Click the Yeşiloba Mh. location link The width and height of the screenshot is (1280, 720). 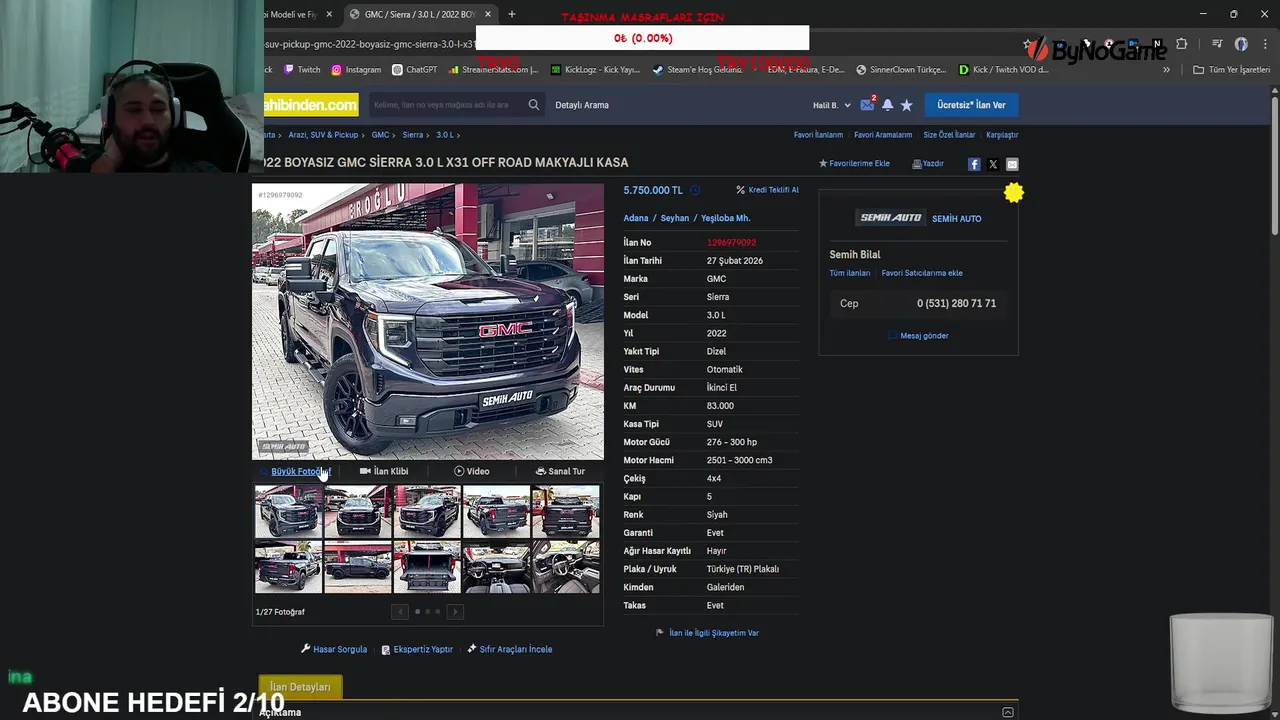[x=726, y=218]
